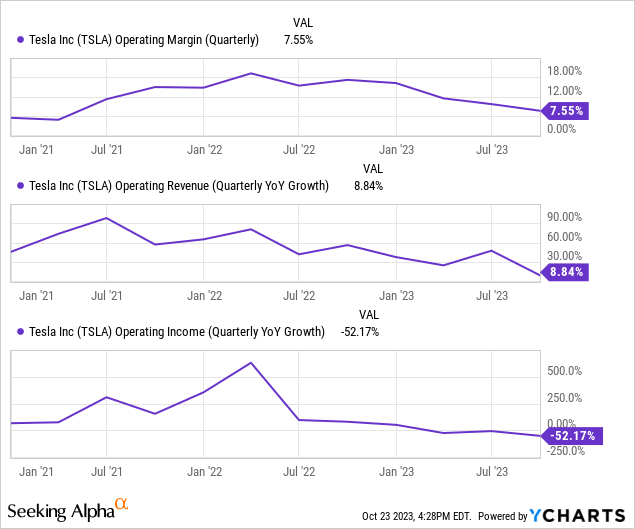Click the peak of the Operating Income line
The width and height of the screenshot is (635, 529).
click(x=250, y=362)
